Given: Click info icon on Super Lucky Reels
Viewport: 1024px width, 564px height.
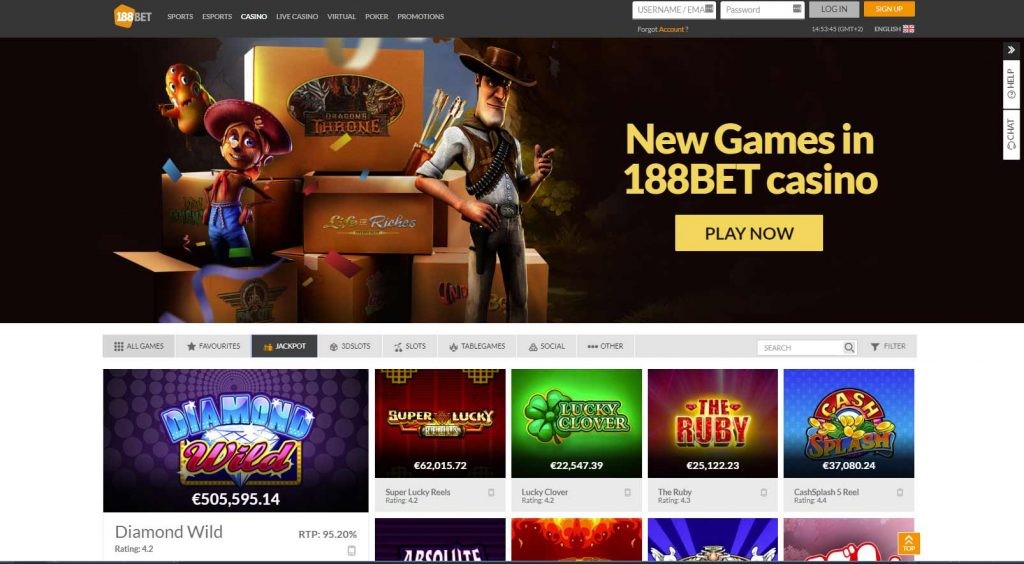Looking at the screenshot, I should [491, 493].
